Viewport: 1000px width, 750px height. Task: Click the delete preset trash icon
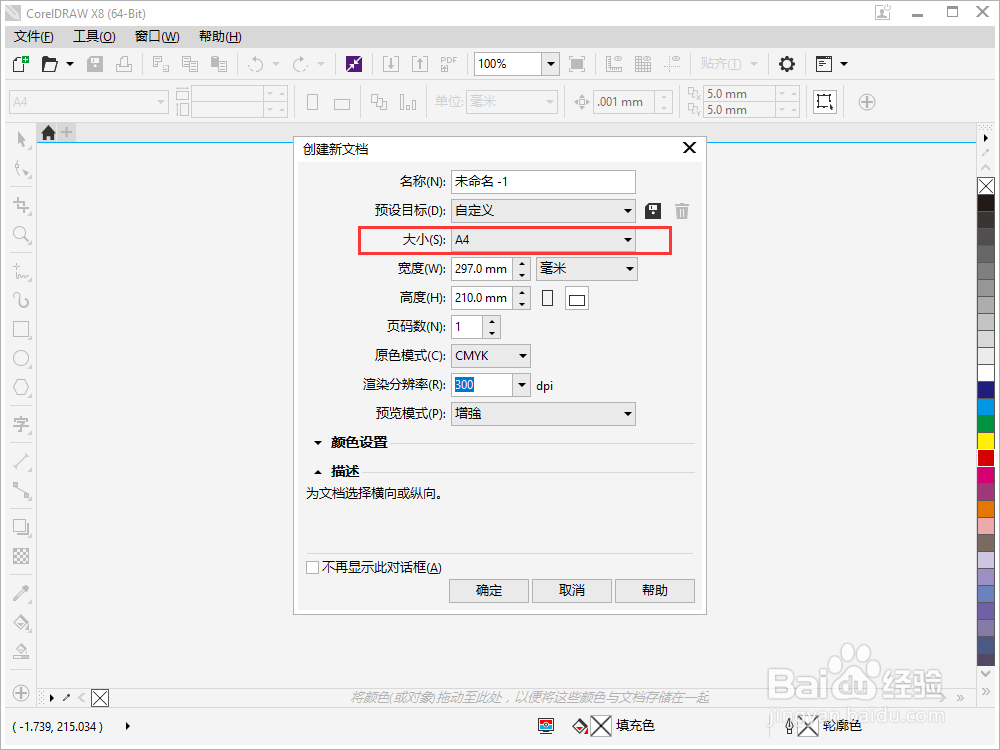coord(682,211)
